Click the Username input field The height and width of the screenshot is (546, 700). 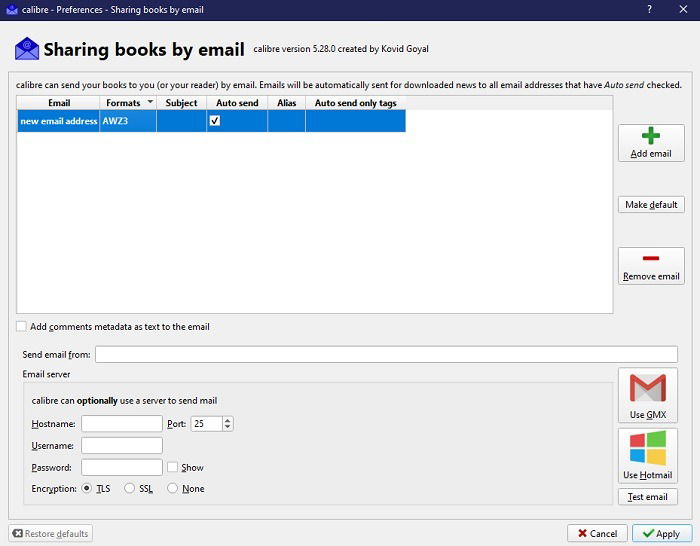coord(122,446)
